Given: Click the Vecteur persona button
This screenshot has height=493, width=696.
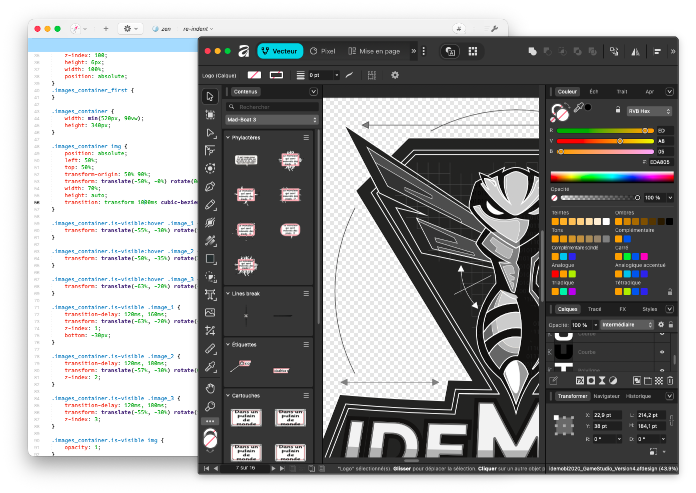Looking at the screenshot, I should coord(280,51).
